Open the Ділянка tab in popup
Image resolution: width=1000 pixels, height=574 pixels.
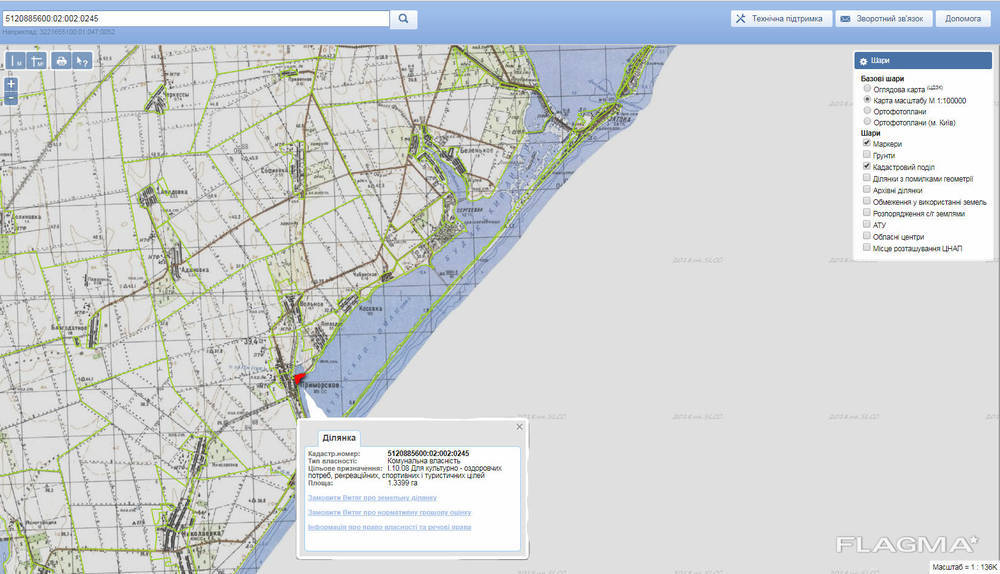339,438
